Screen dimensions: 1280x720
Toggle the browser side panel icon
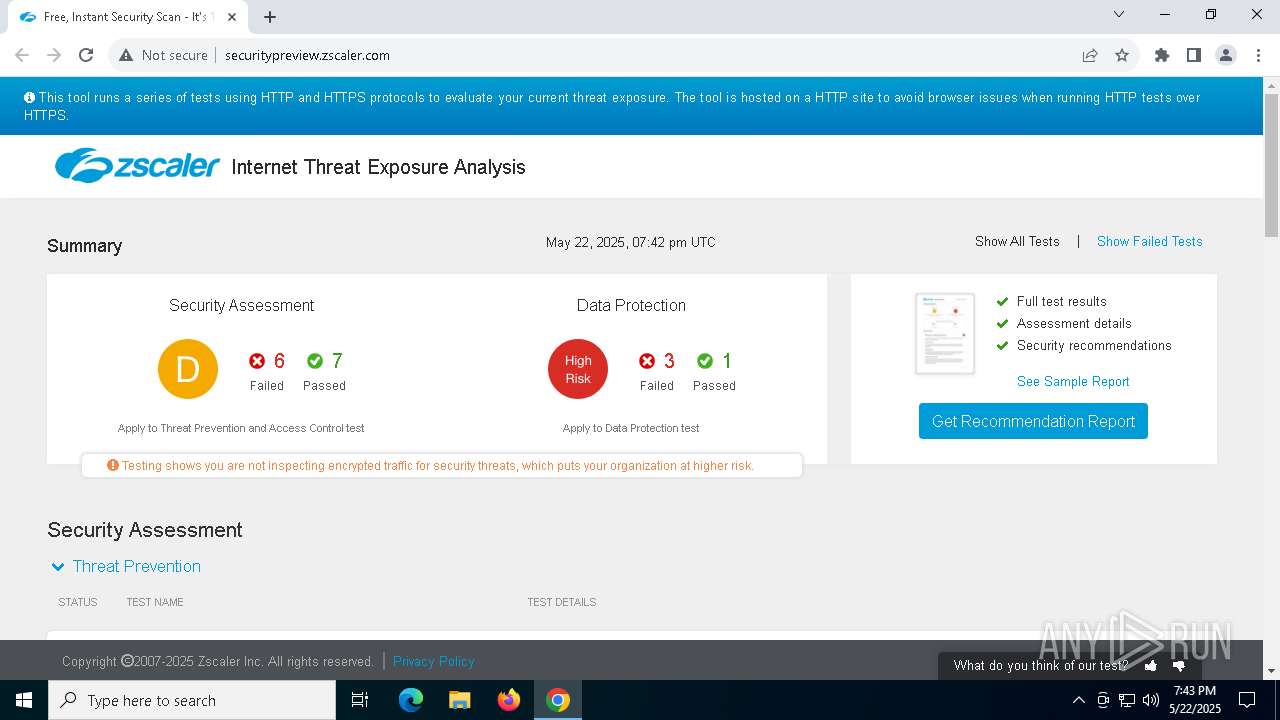(x=1194, y=55)
